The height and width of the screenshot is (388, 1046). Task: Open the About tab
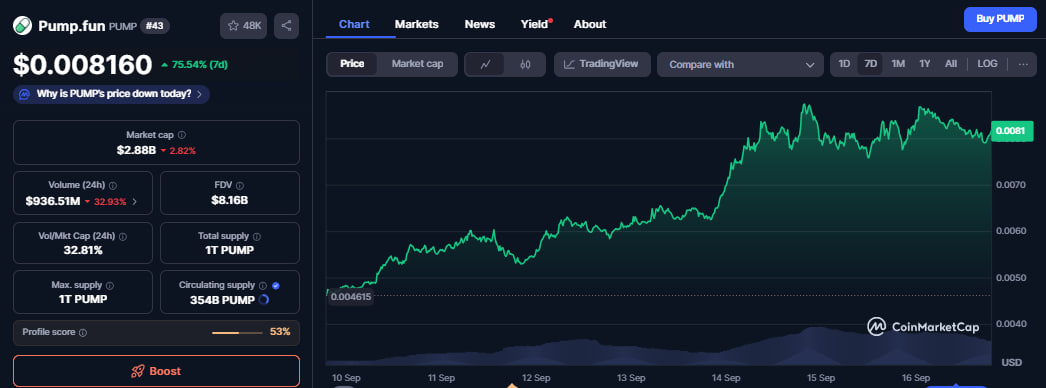(x=590, y=24)
